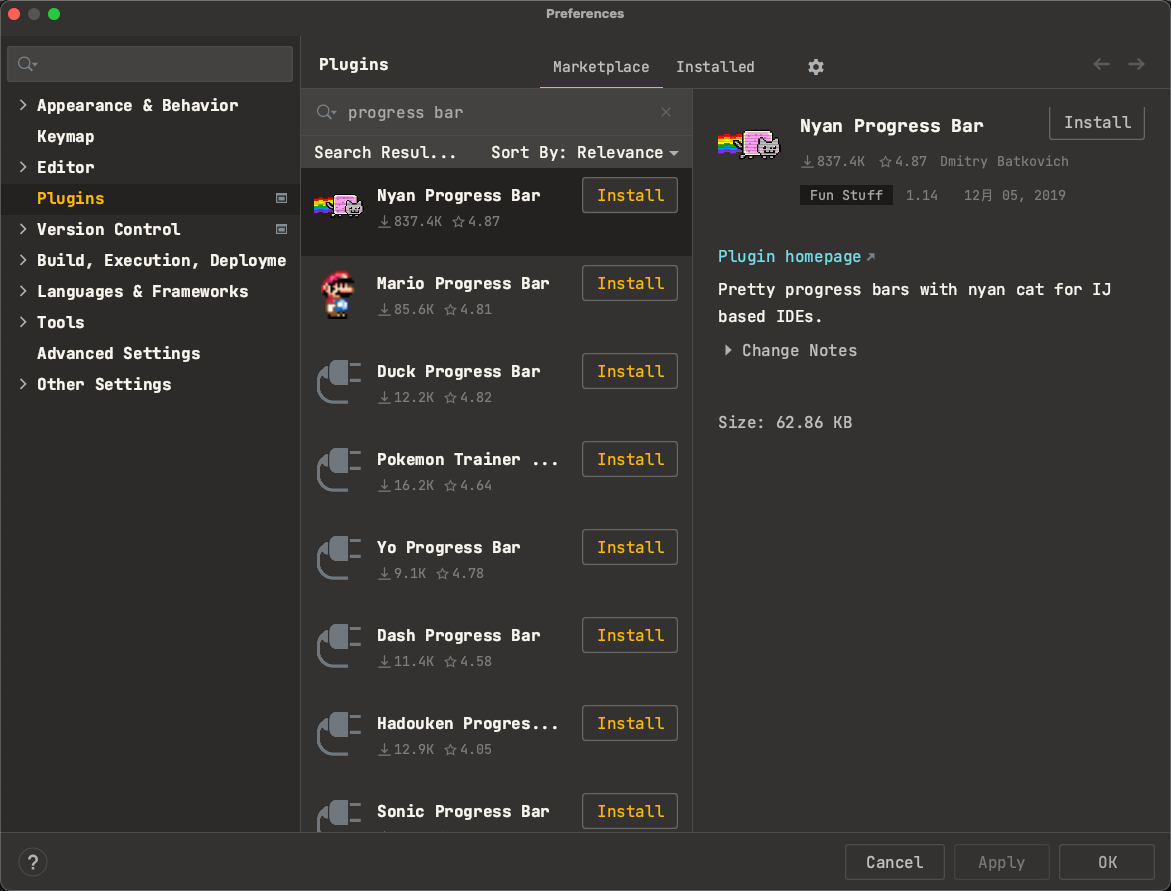Viewport: 1171px width, 891px height.
Task: Install Yo Progress Bar
Action: coord(630,547)
